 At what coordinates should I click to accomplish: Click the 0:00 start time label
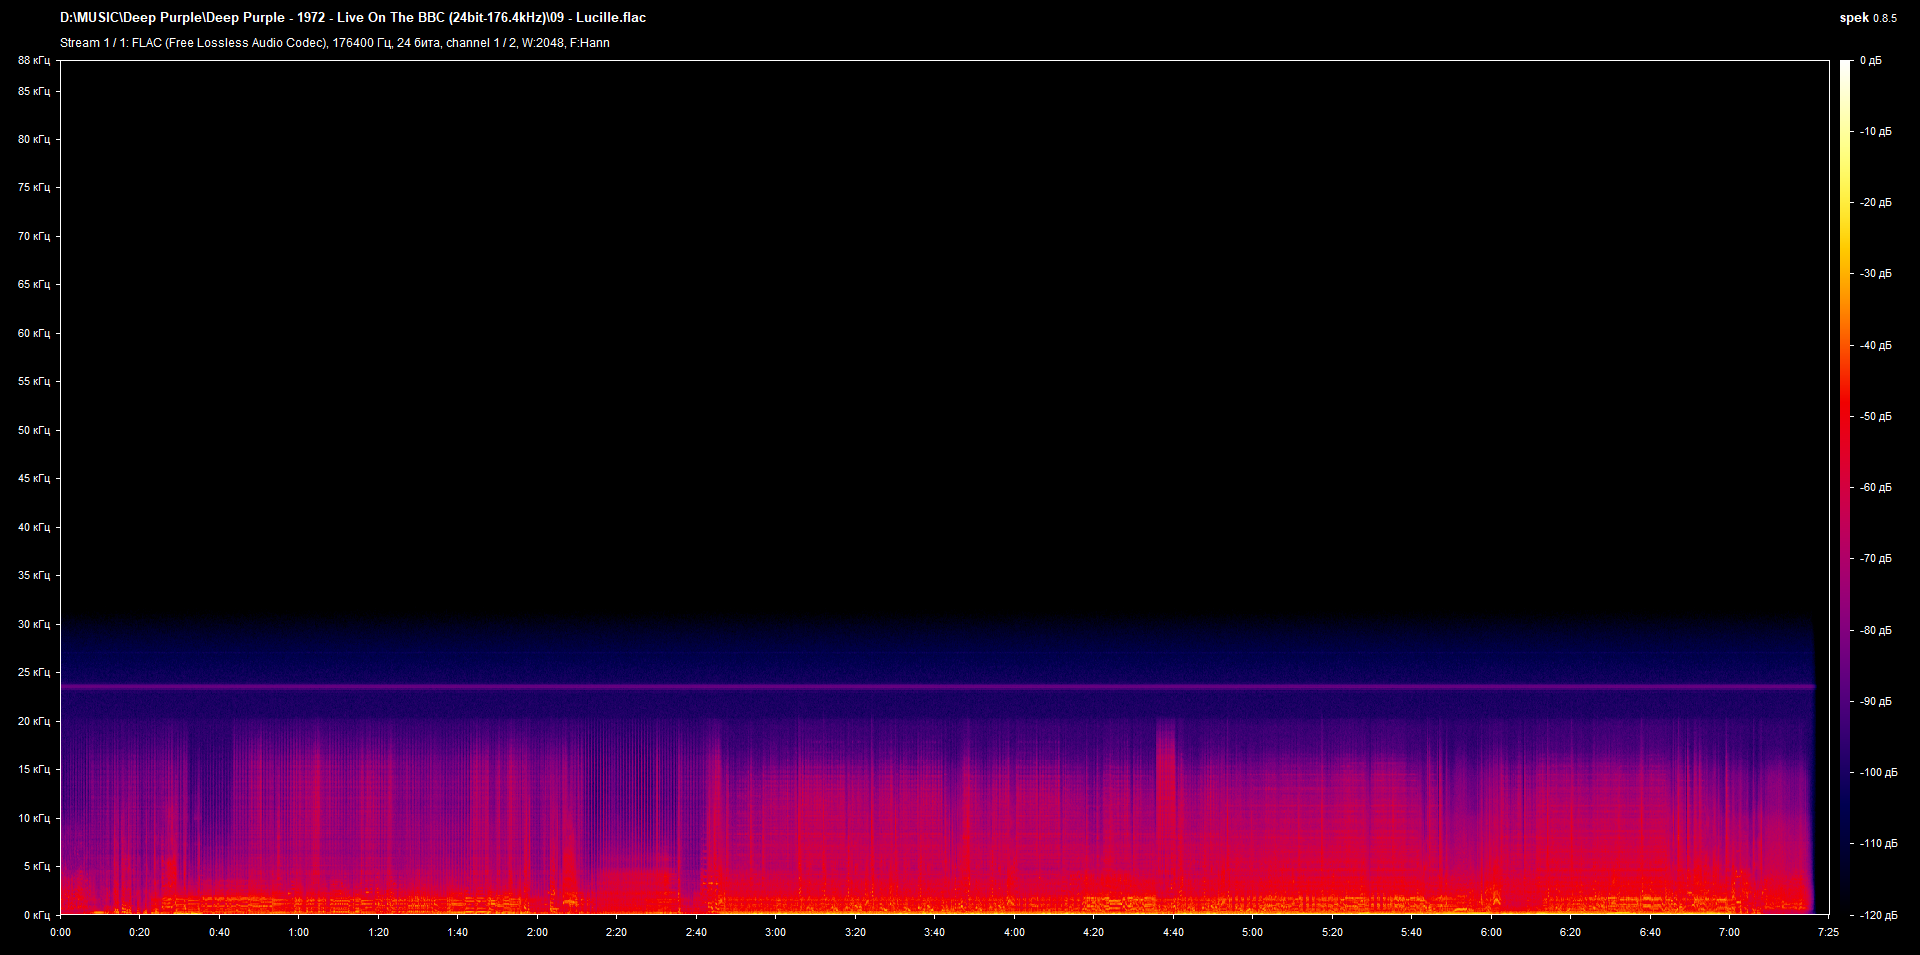(61, 930)
